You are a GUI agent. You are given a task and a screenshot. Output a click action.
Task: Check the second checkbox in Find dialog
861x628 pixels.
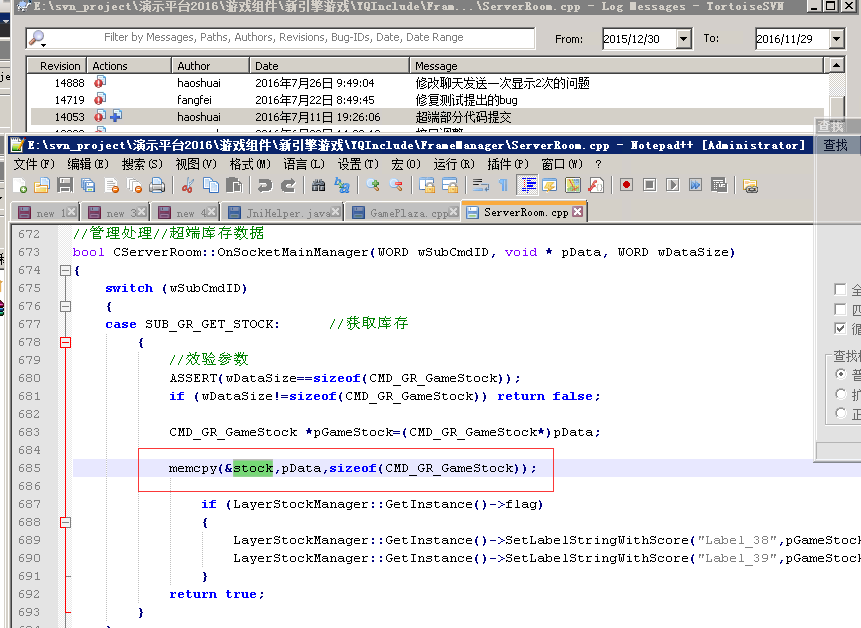tap(840, 309)
